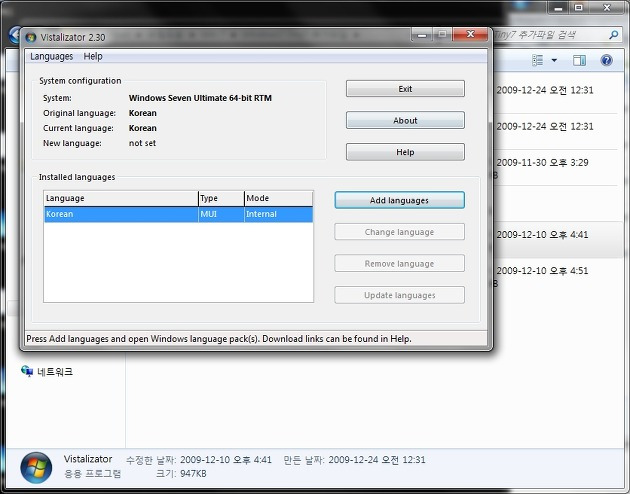
Task: Focus the Explorer search box
Action: tap(550, 35)
